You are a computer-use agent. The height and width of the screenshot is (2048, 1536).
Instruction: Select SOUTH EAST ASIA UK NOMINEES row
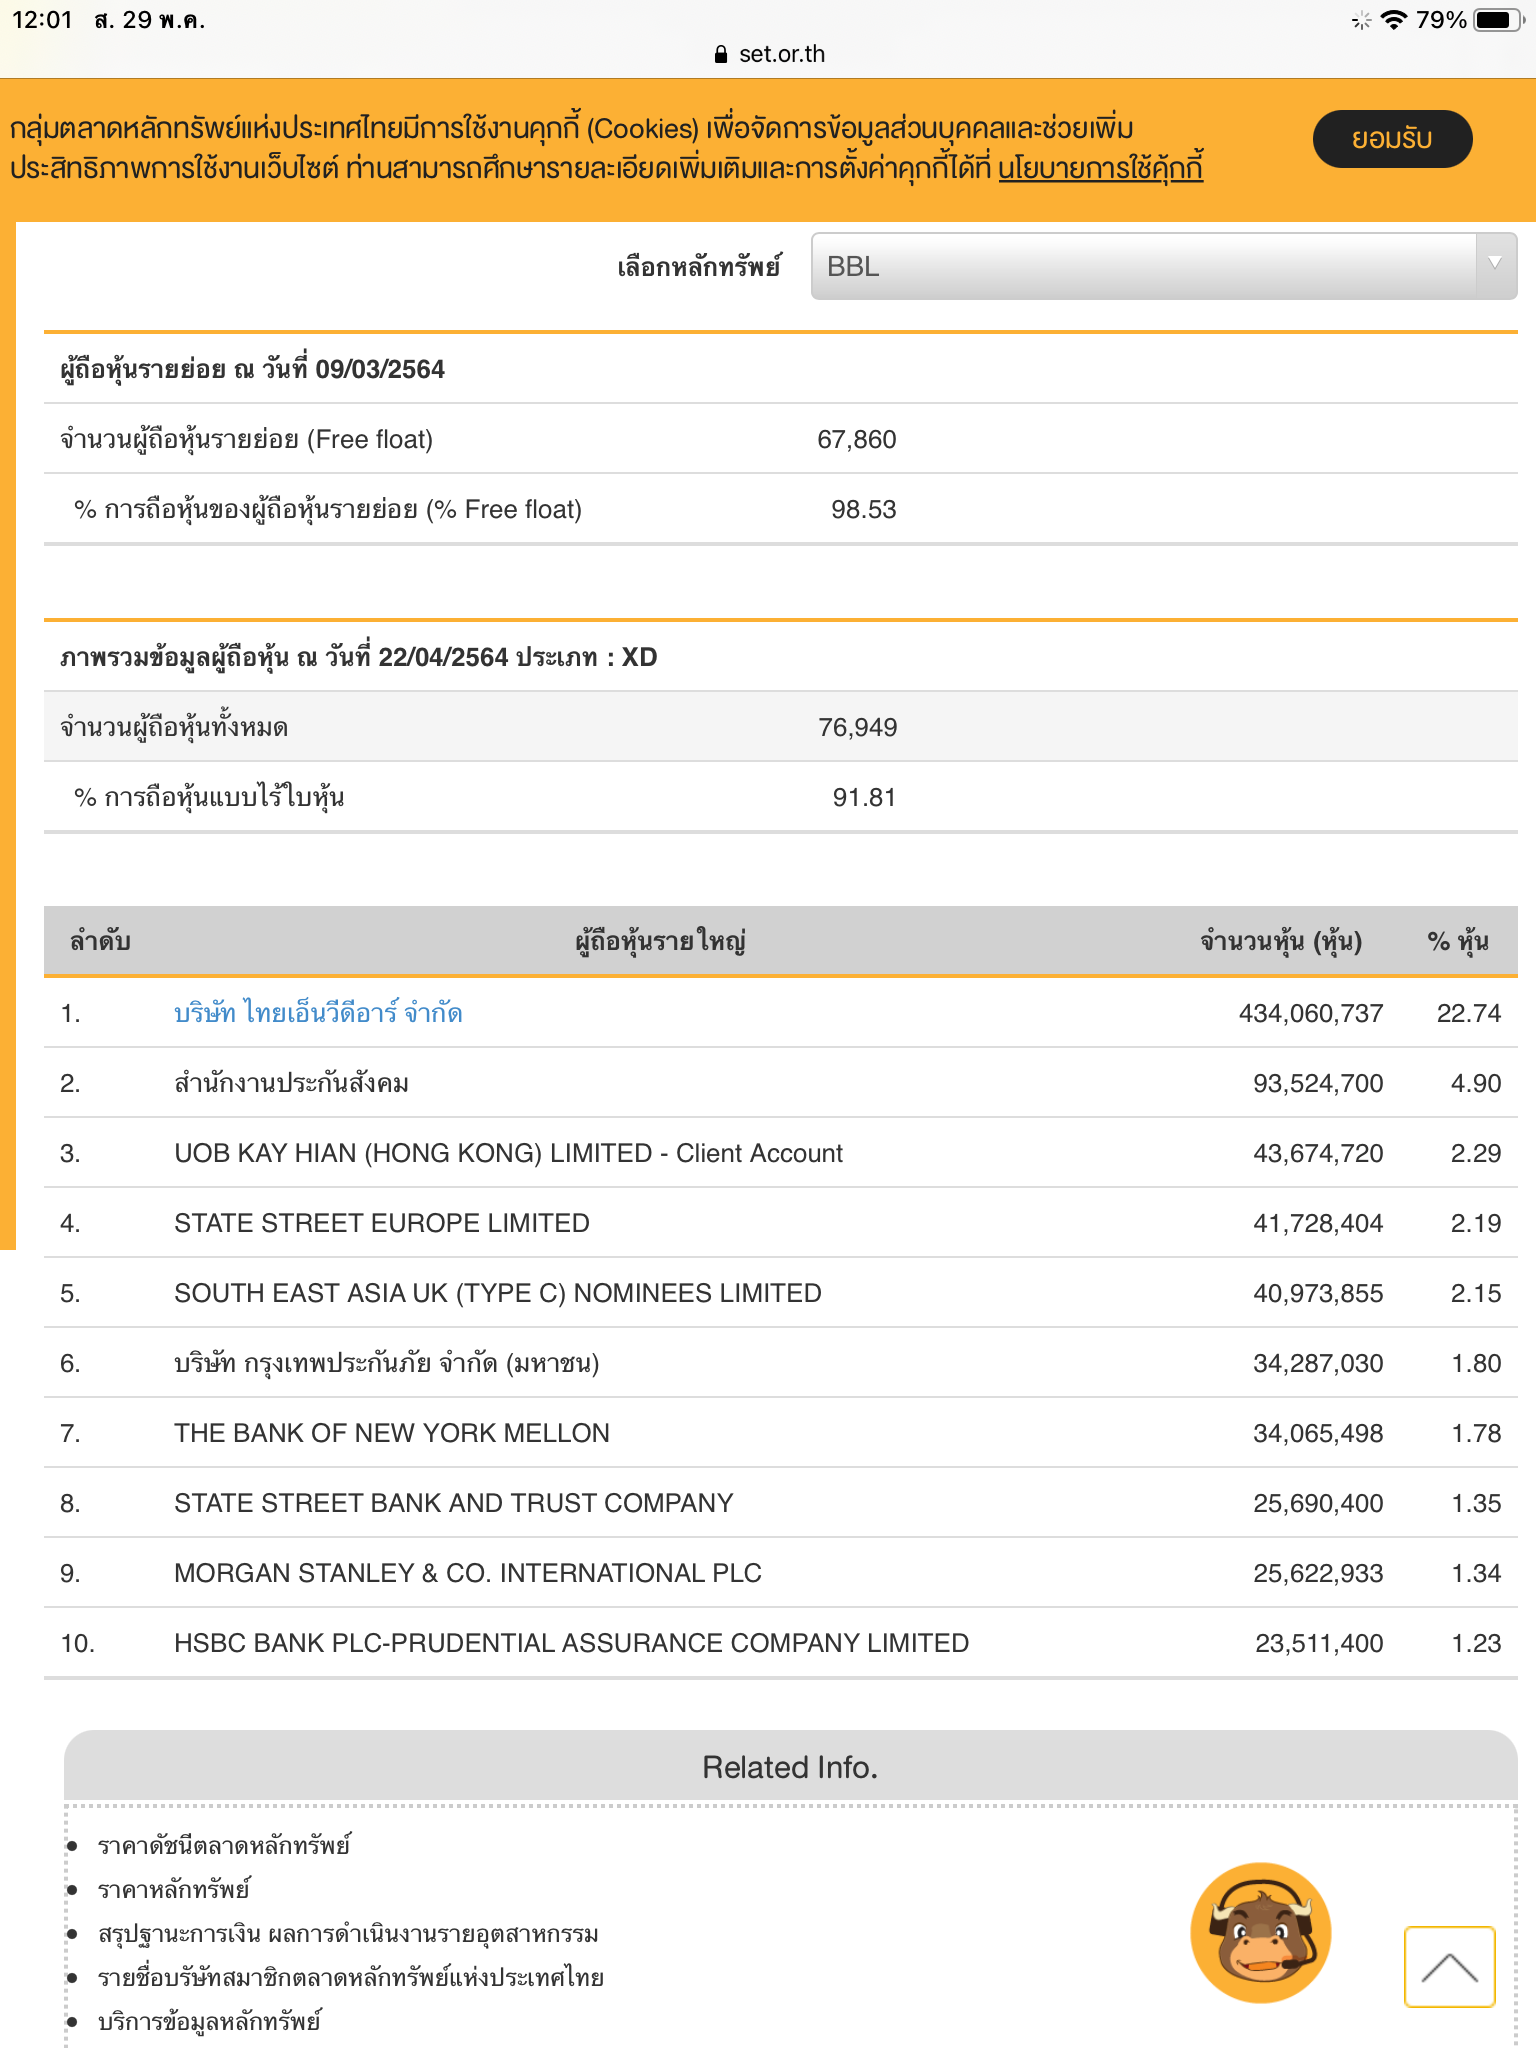click(780, 1293)
